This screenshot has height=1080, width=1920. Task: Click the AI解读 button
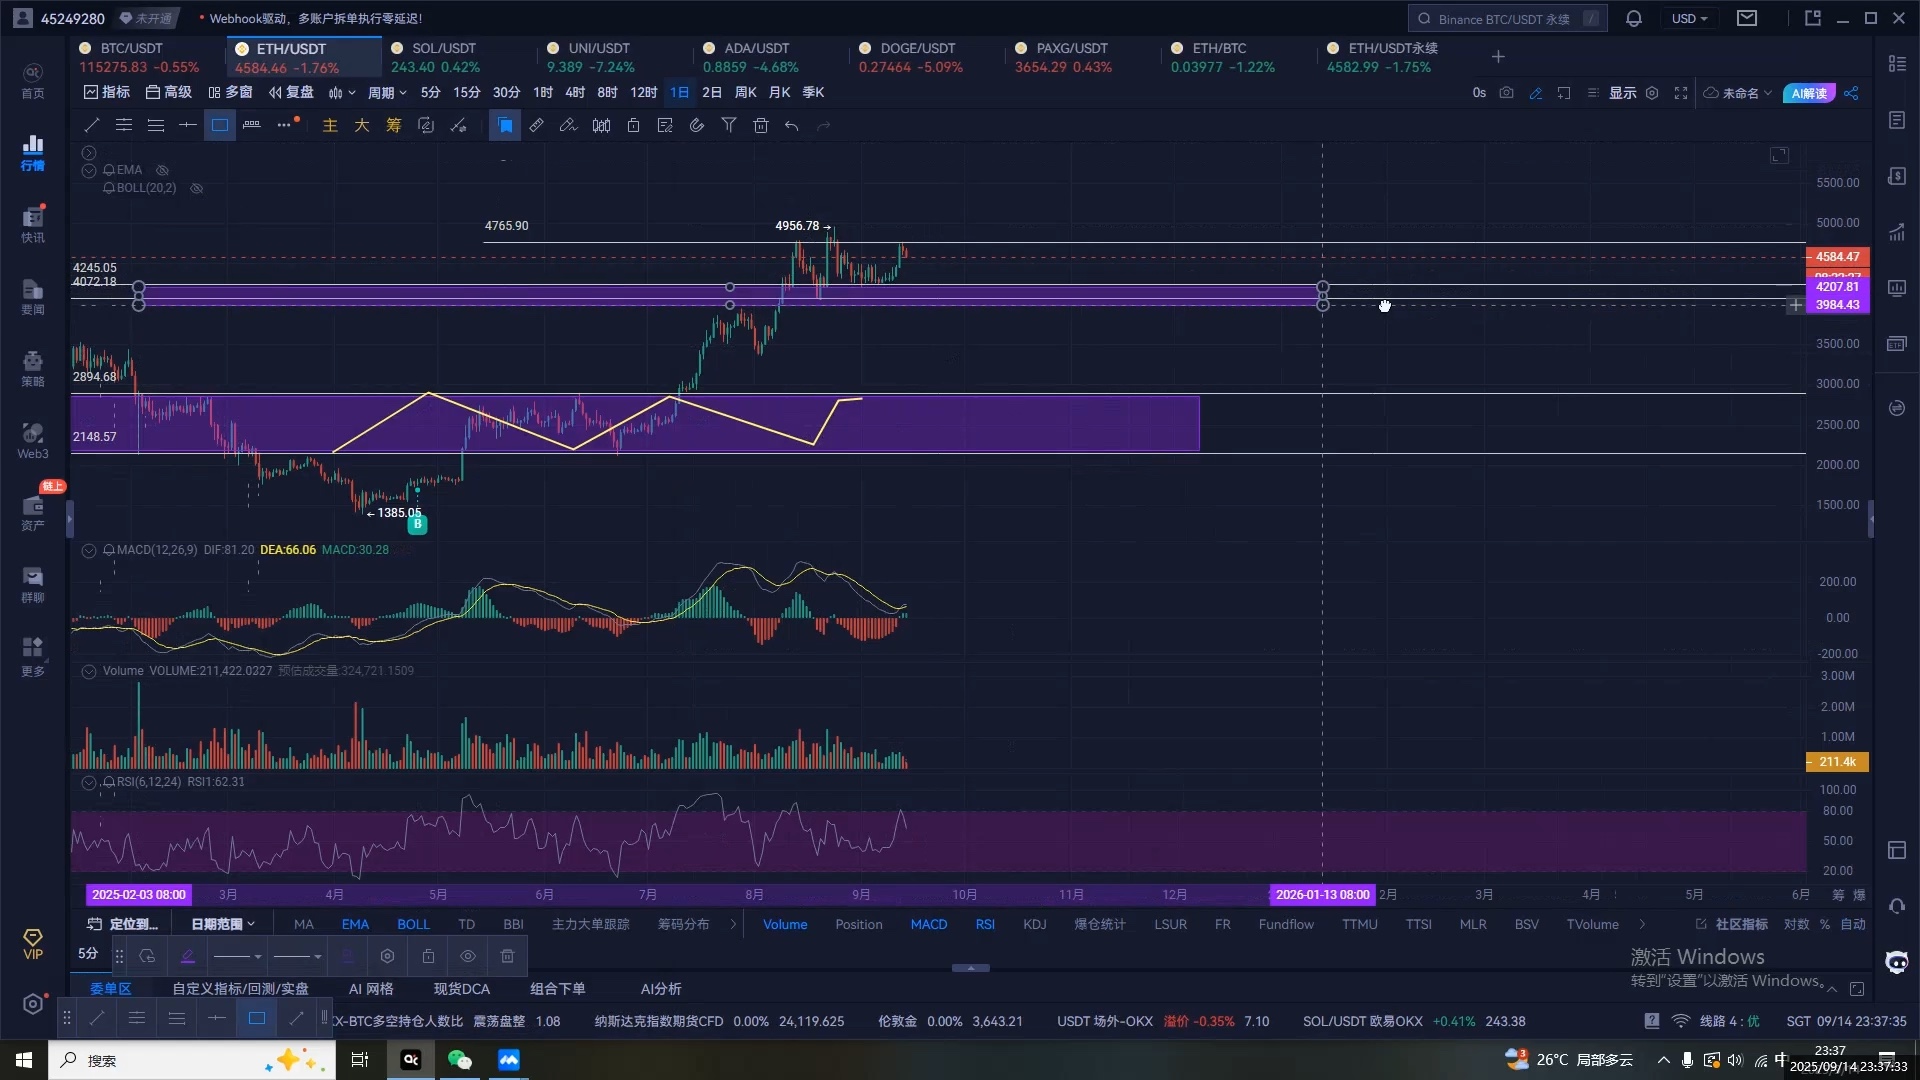(1809, 93)
